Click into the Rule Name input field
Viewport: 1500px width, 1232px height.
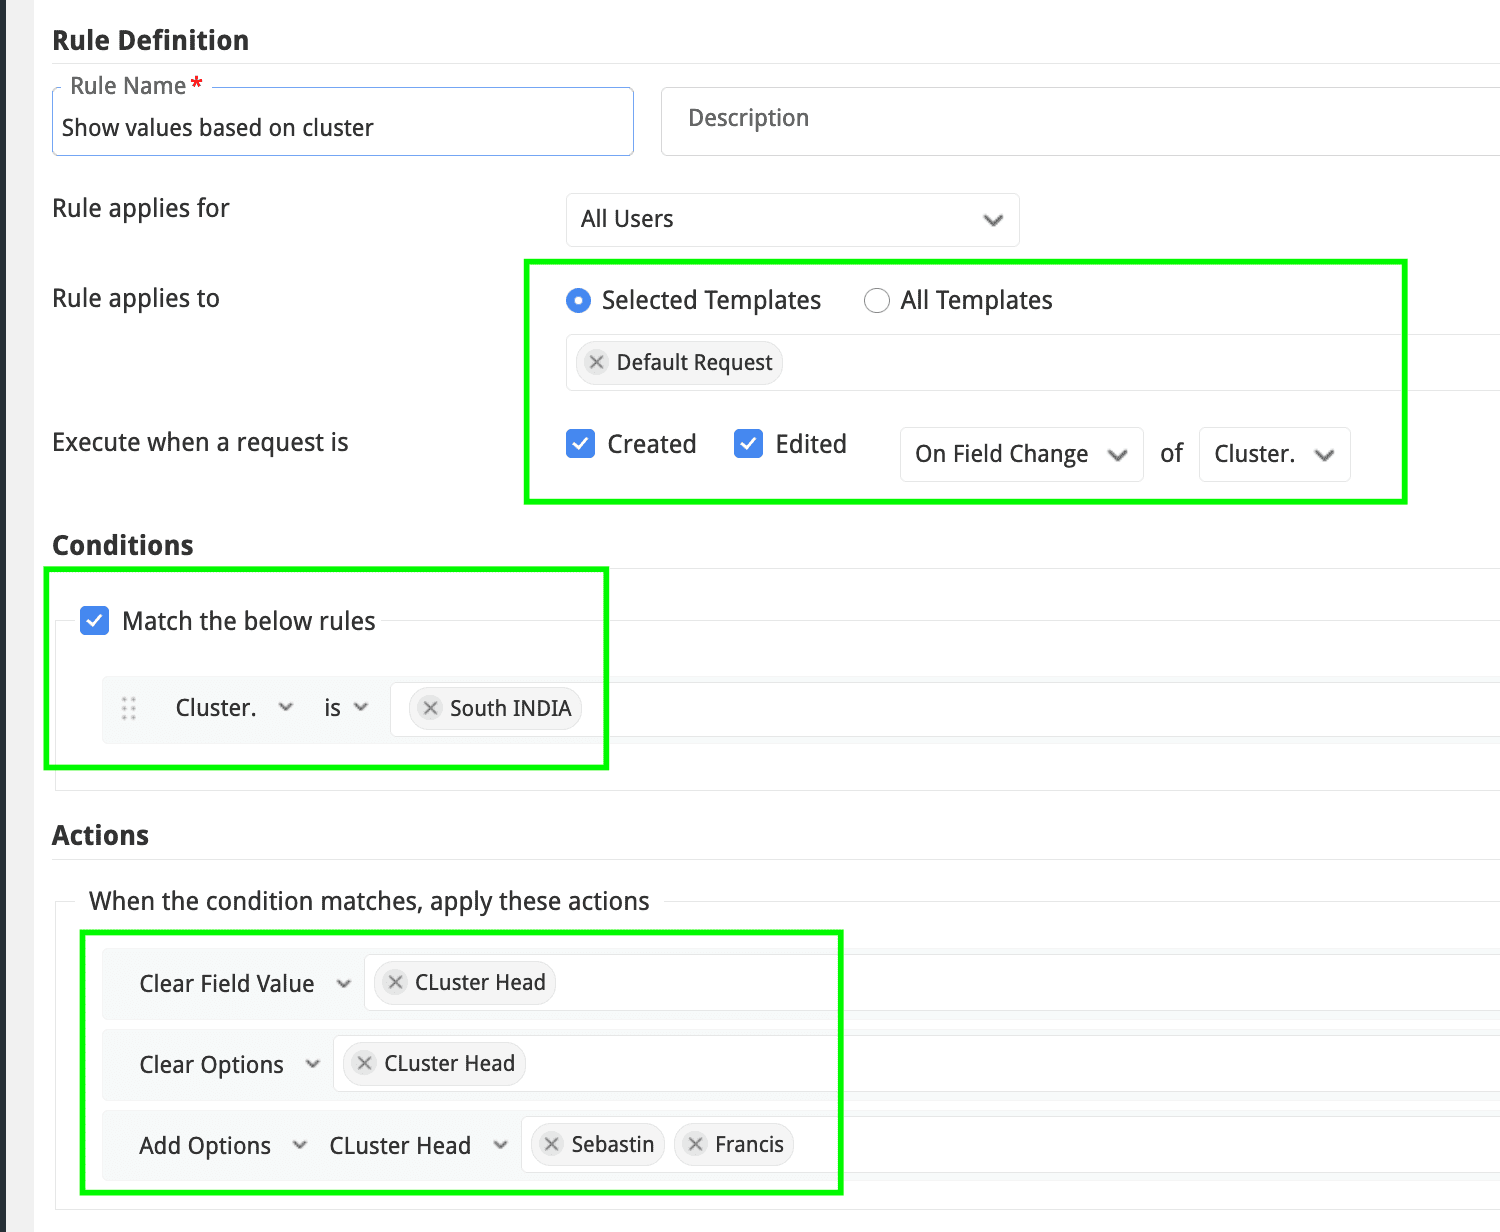tap(342, 128)
